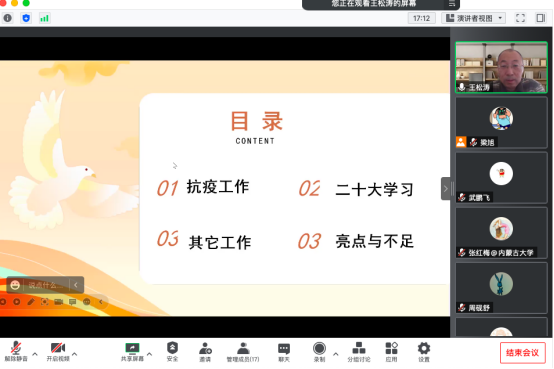554x369 pixels.
Task: Expand share options arrow beside 共享屏幕
Action: 149,353
